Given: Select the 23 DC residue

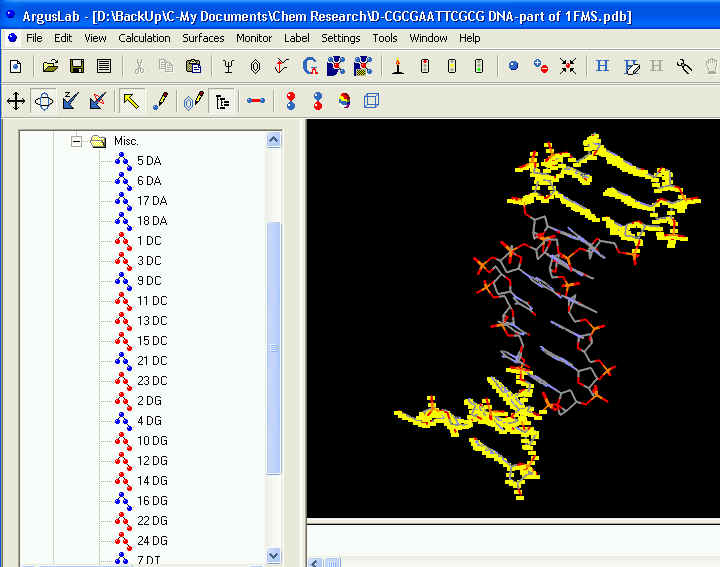Looking at the screenshot, I should tap(151, 381).
